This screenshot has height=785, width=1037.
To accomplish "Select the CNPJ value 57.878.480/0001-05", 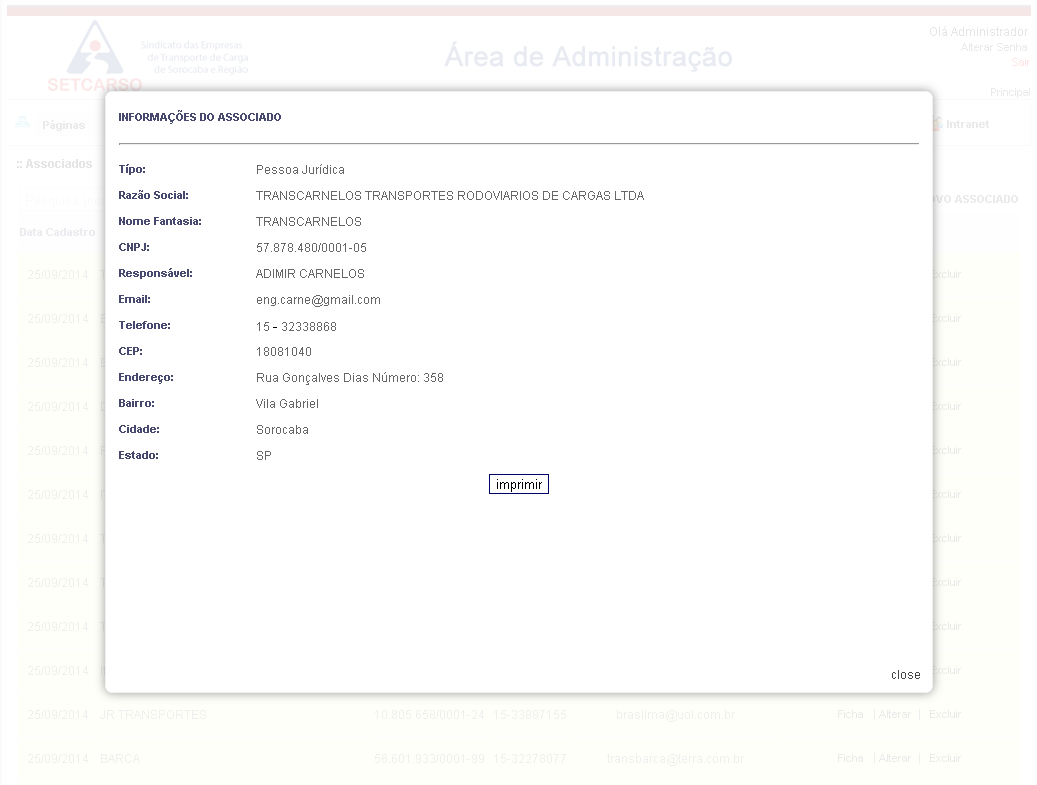I will click(x=311, y=248).
